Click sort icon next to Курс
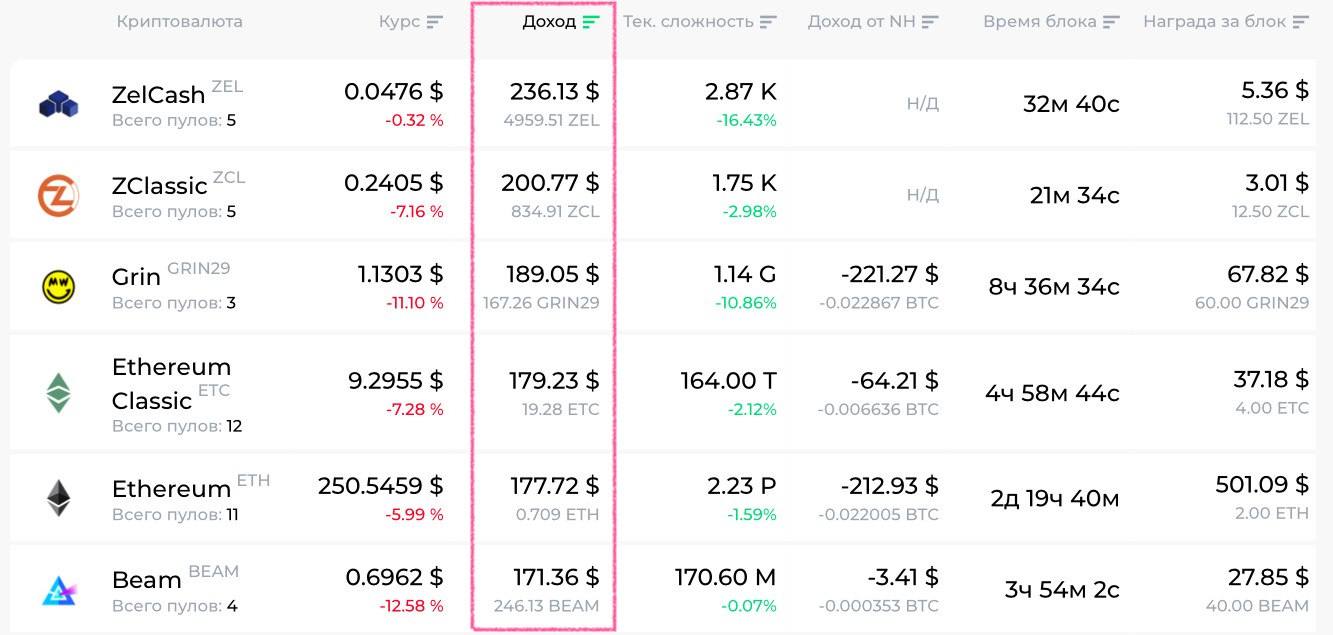1333x635 pixels. (434, 22)
